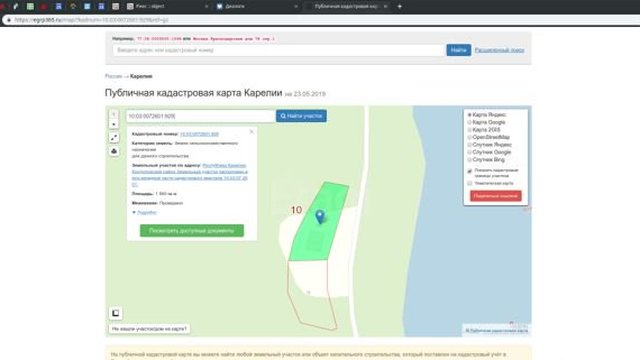
Task: Open the parcel address link in popup
Action: [x=190, y=175]
